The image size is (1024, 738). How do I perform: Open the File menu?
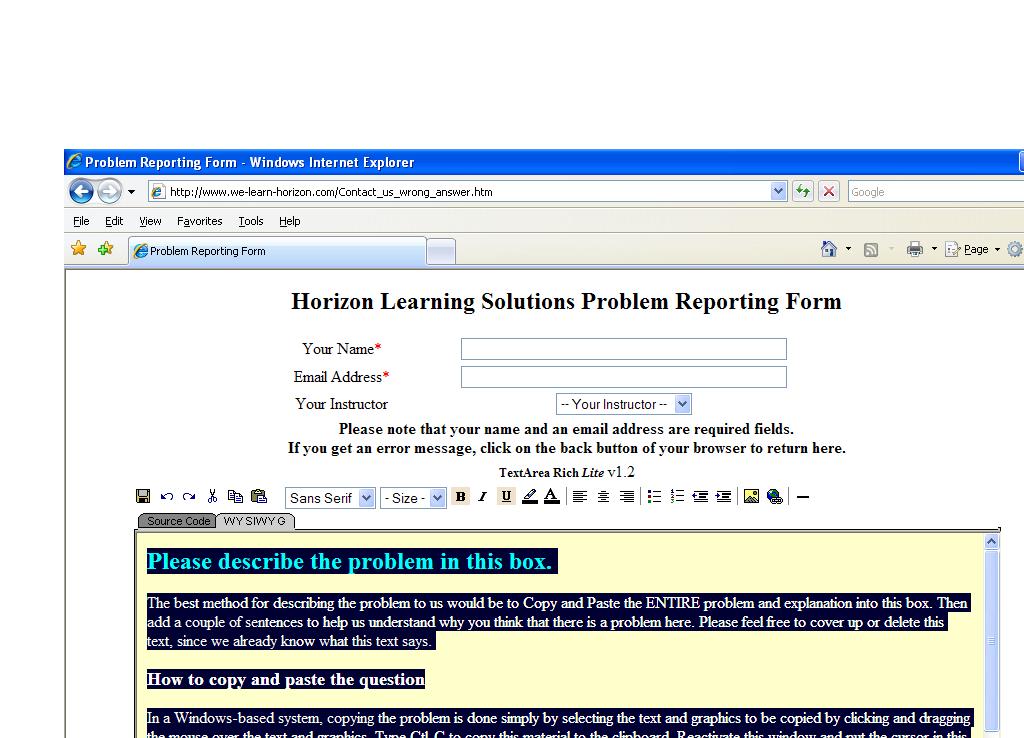click(x=81, y=221)
